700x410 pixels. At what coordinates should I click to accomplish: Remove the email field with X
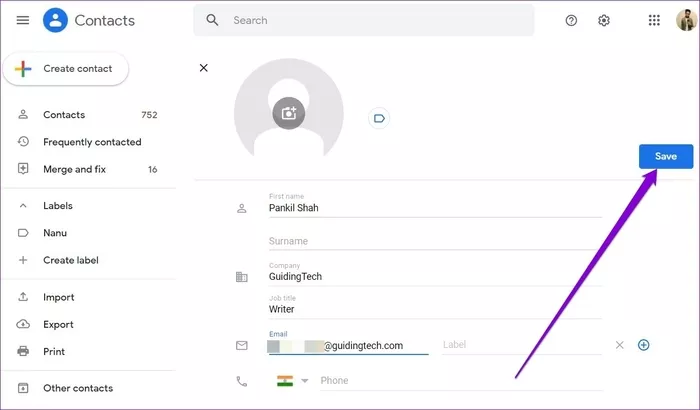(620, 345)
